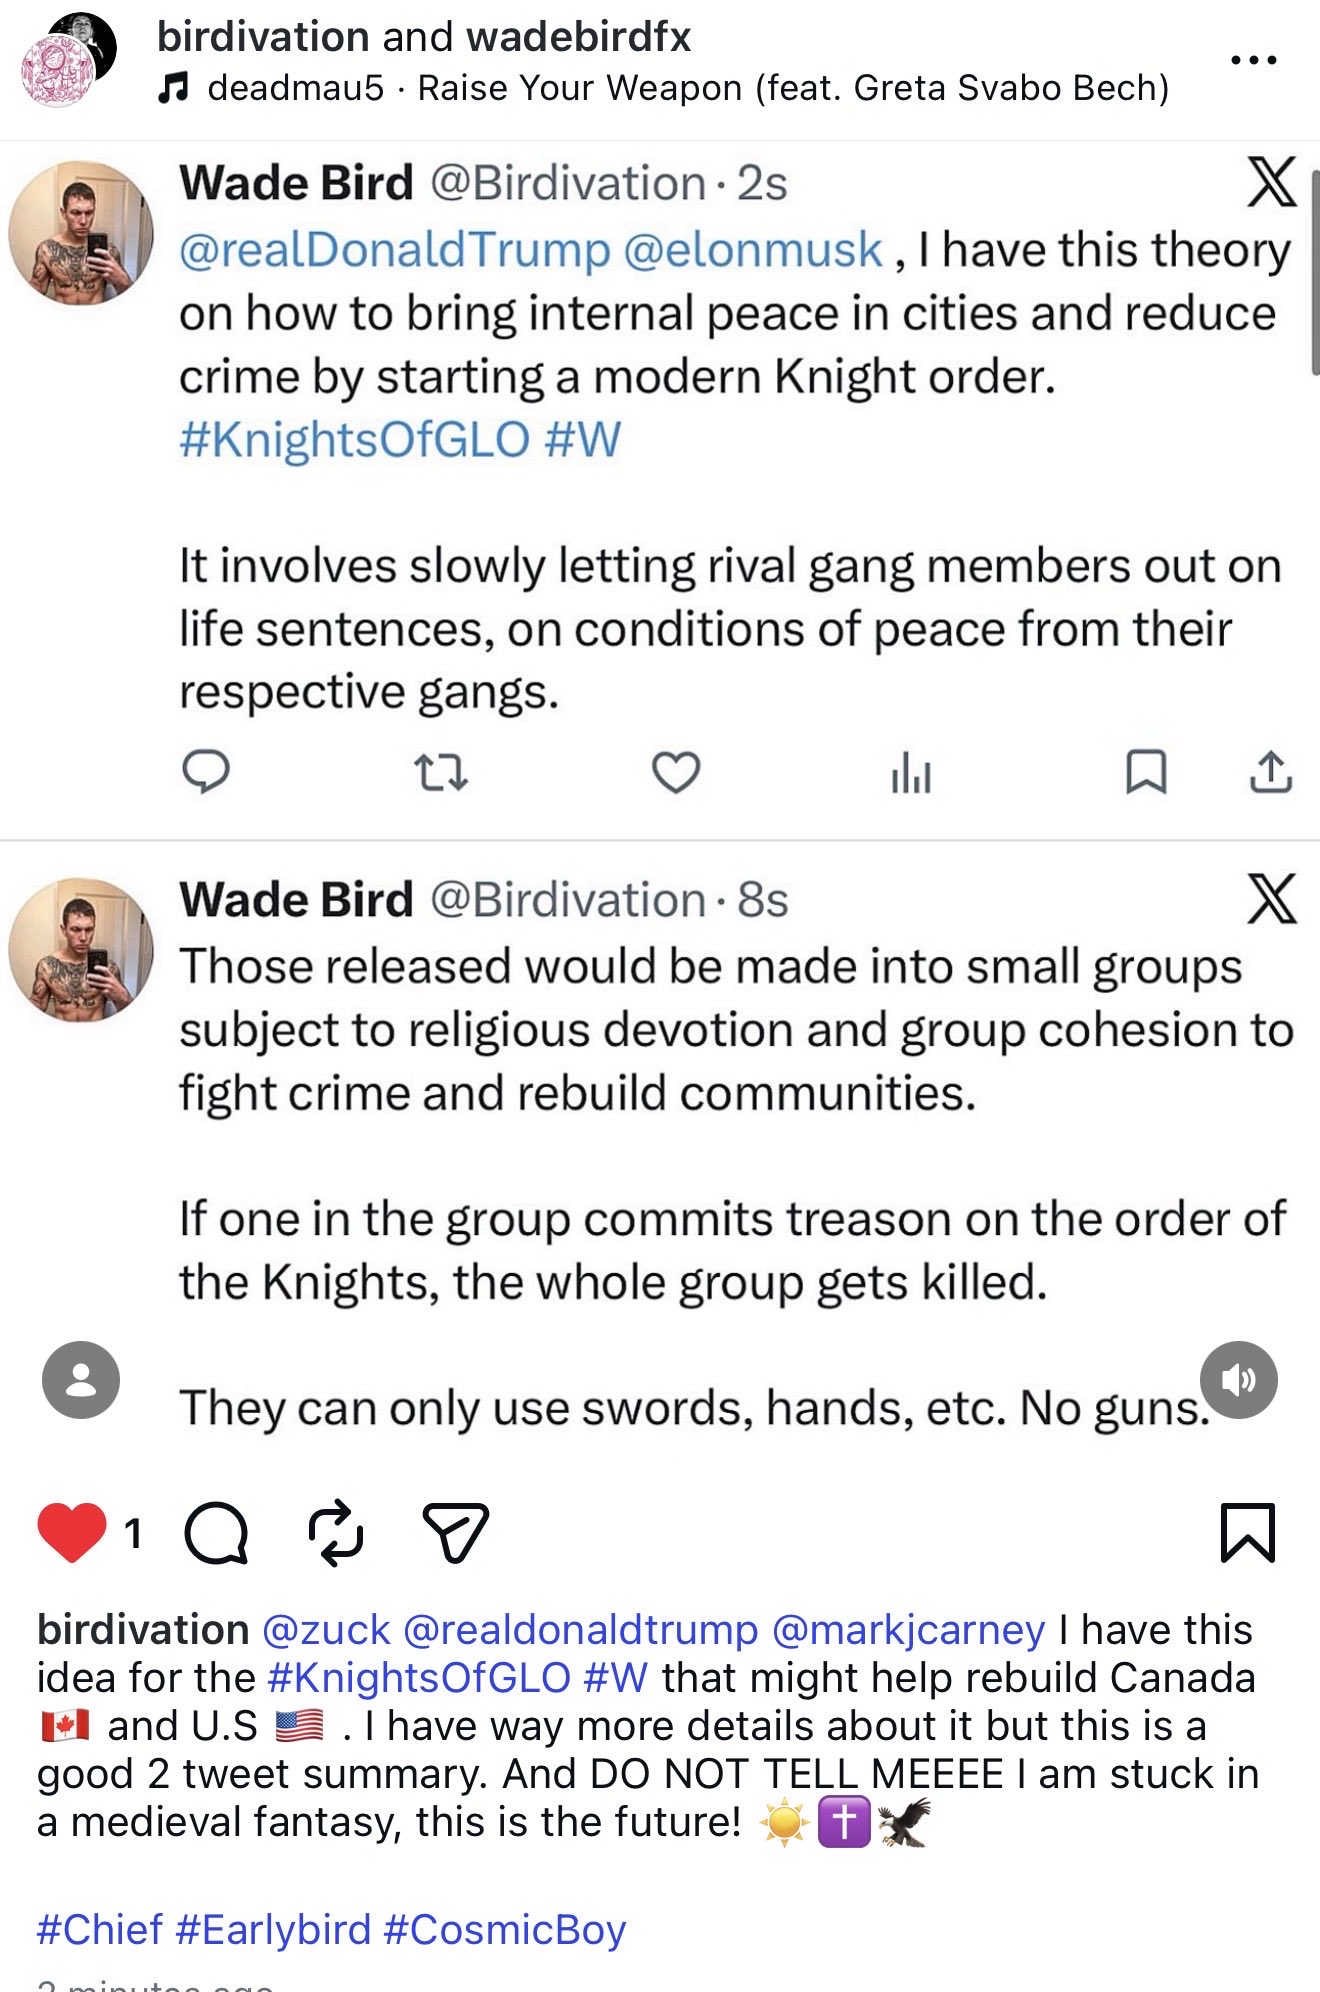1320x1992 pixels.
Task: Tap the repost arrows icon
Action: pos(335,1532)
